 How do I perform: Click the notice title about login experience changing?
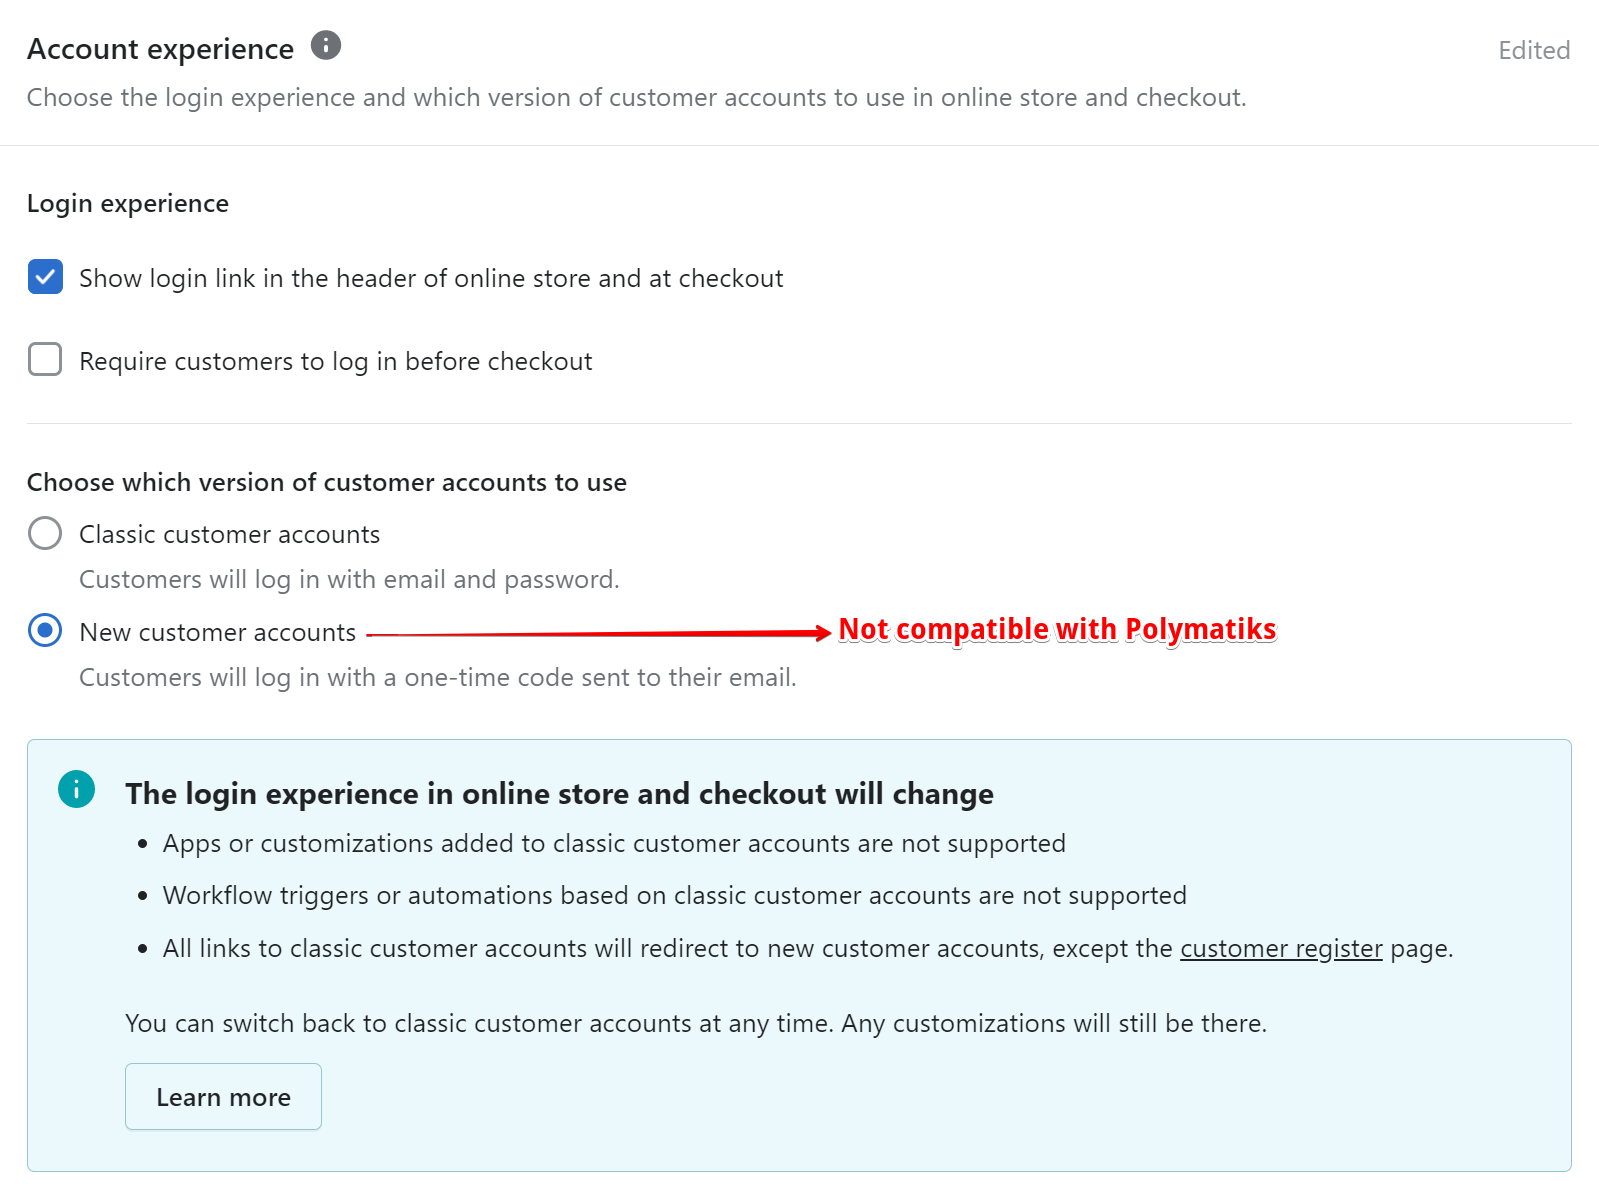click(x=558, y=793)
